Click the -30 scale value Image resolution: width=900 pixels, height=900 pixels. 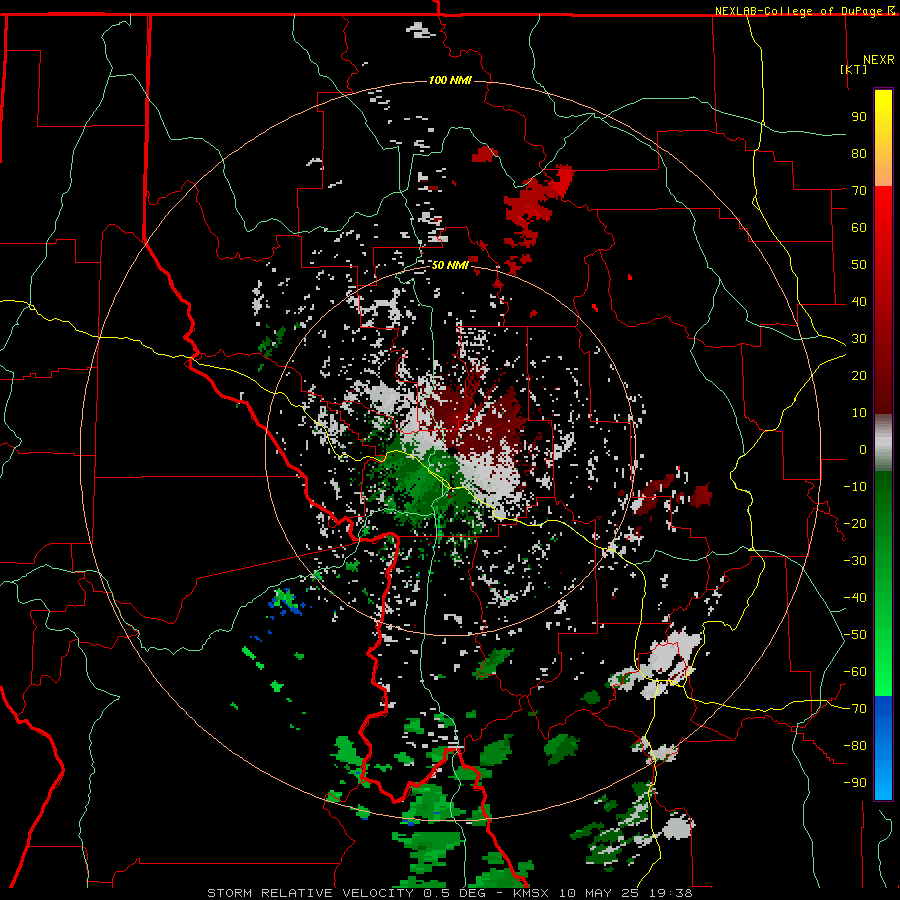855,561
